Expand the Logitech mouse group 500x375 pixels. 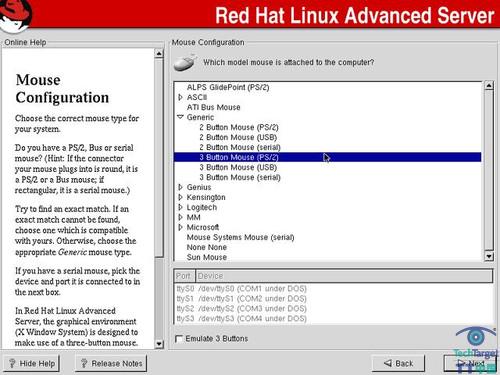point(180,207)
